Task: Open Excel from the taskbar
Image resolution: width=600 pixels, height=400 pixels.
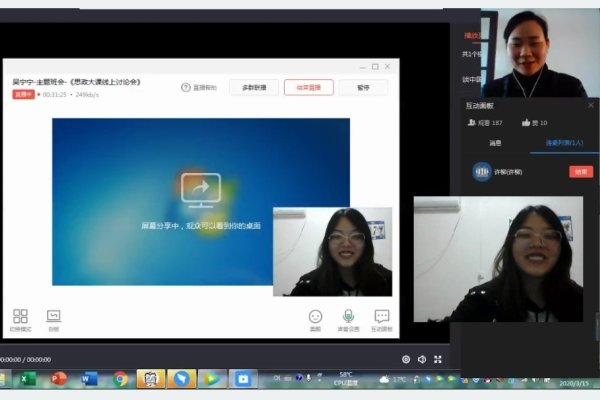Action: [x=28, y=379]
